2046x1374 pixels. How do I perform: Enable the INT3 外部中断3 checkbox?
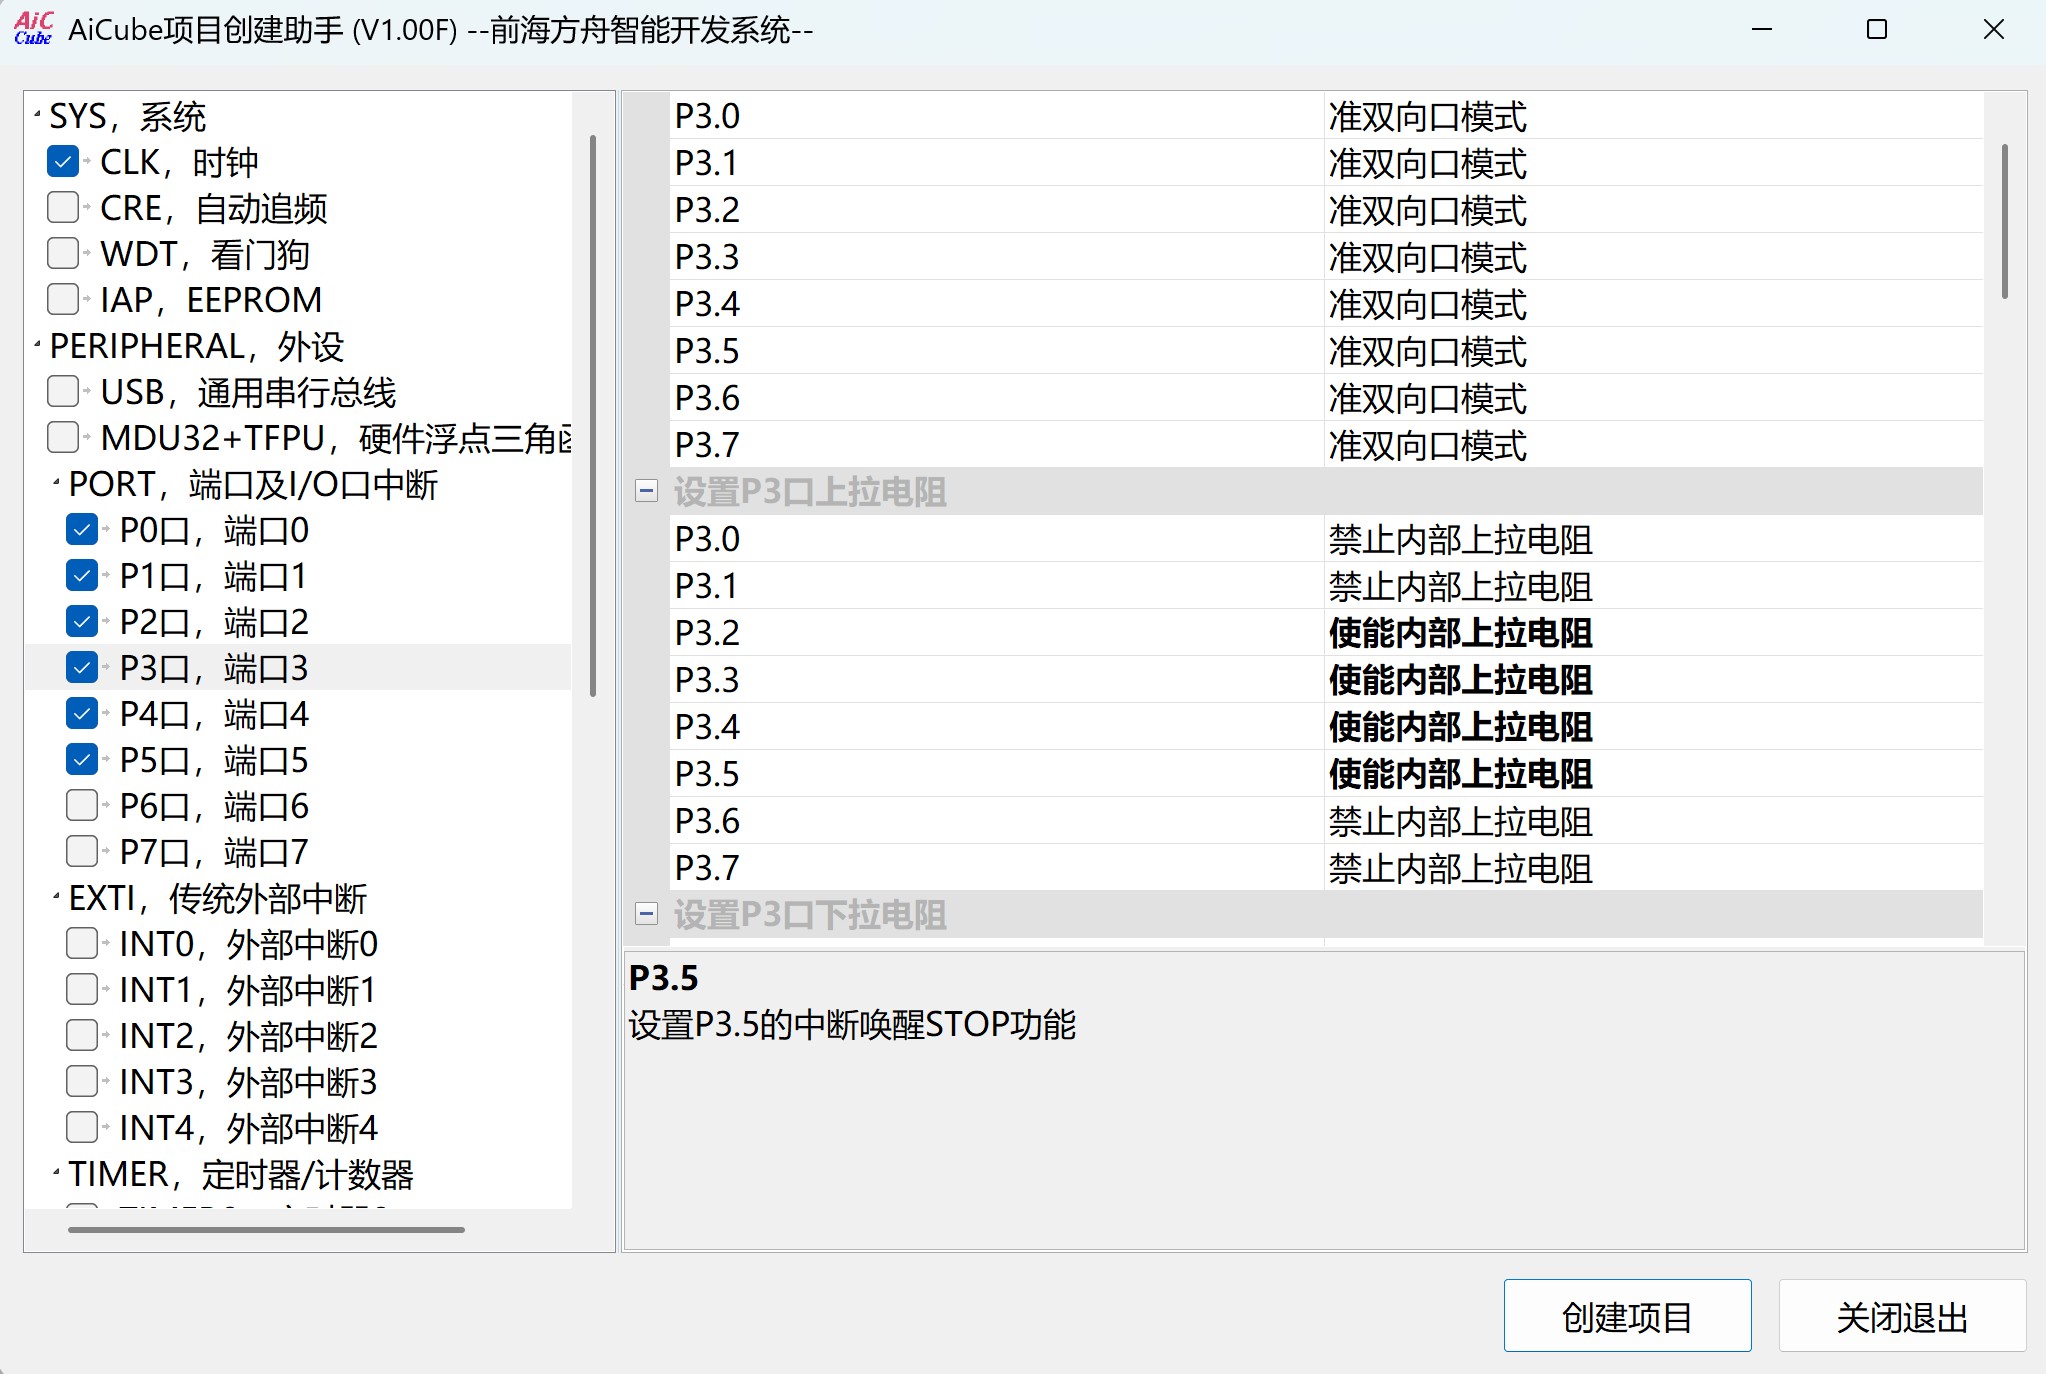click(x=82, y=1082)
